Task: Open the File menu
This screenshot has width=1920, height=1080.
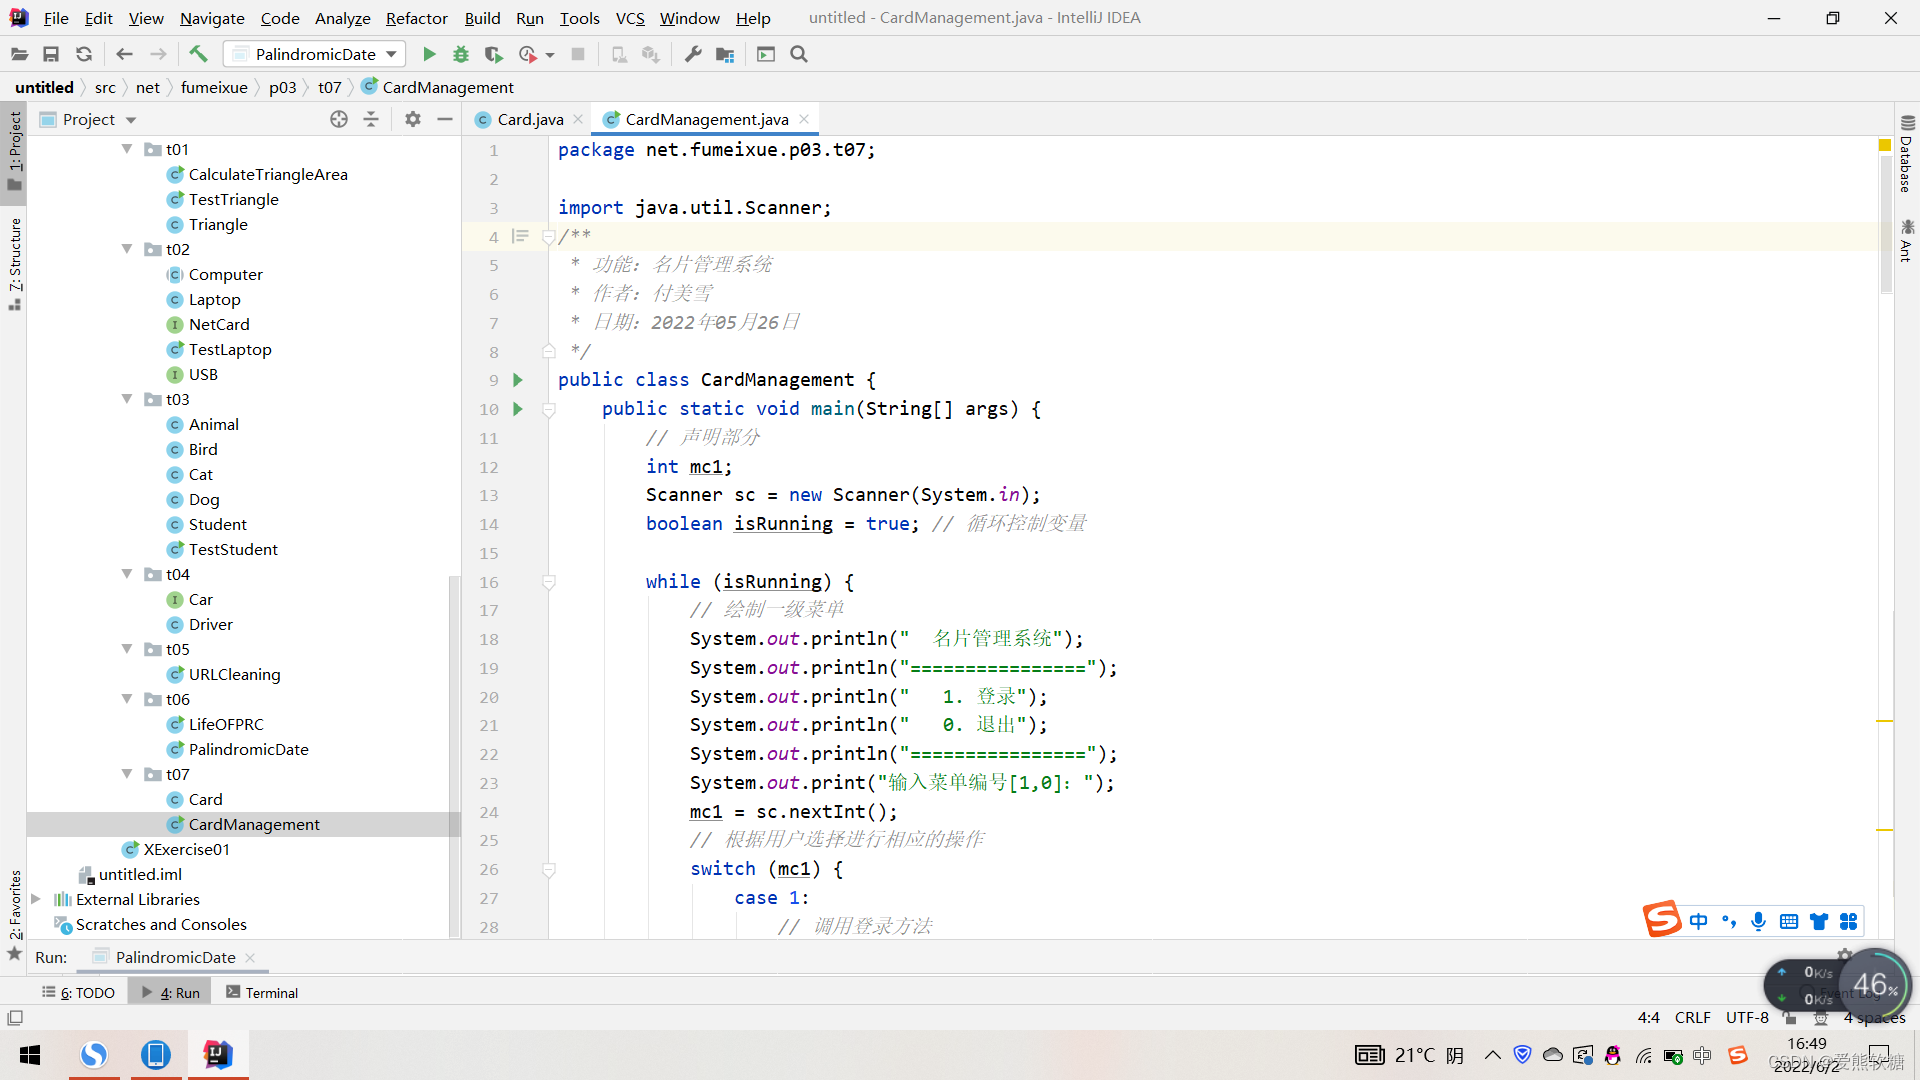Action: point(56,18)
